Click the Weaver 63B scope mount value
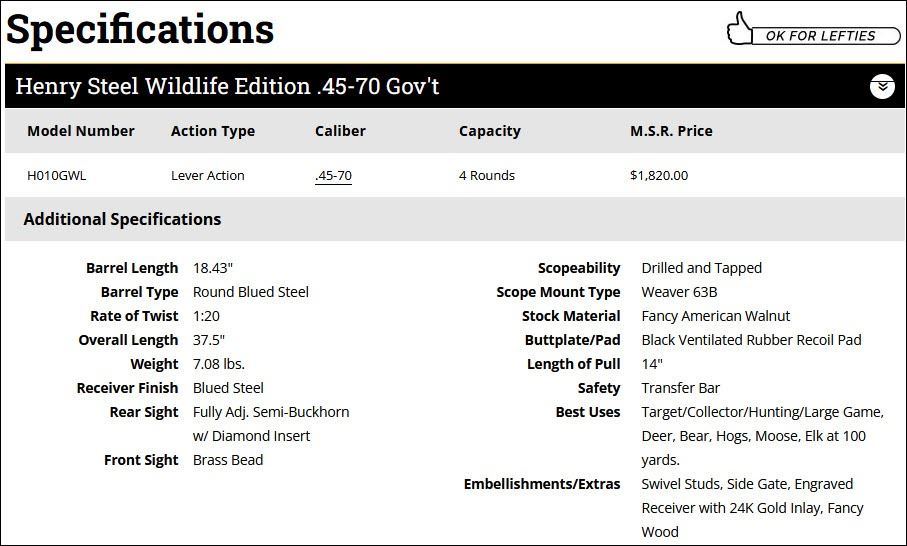This screenshot has height=546, width=907. coord(680,292)
